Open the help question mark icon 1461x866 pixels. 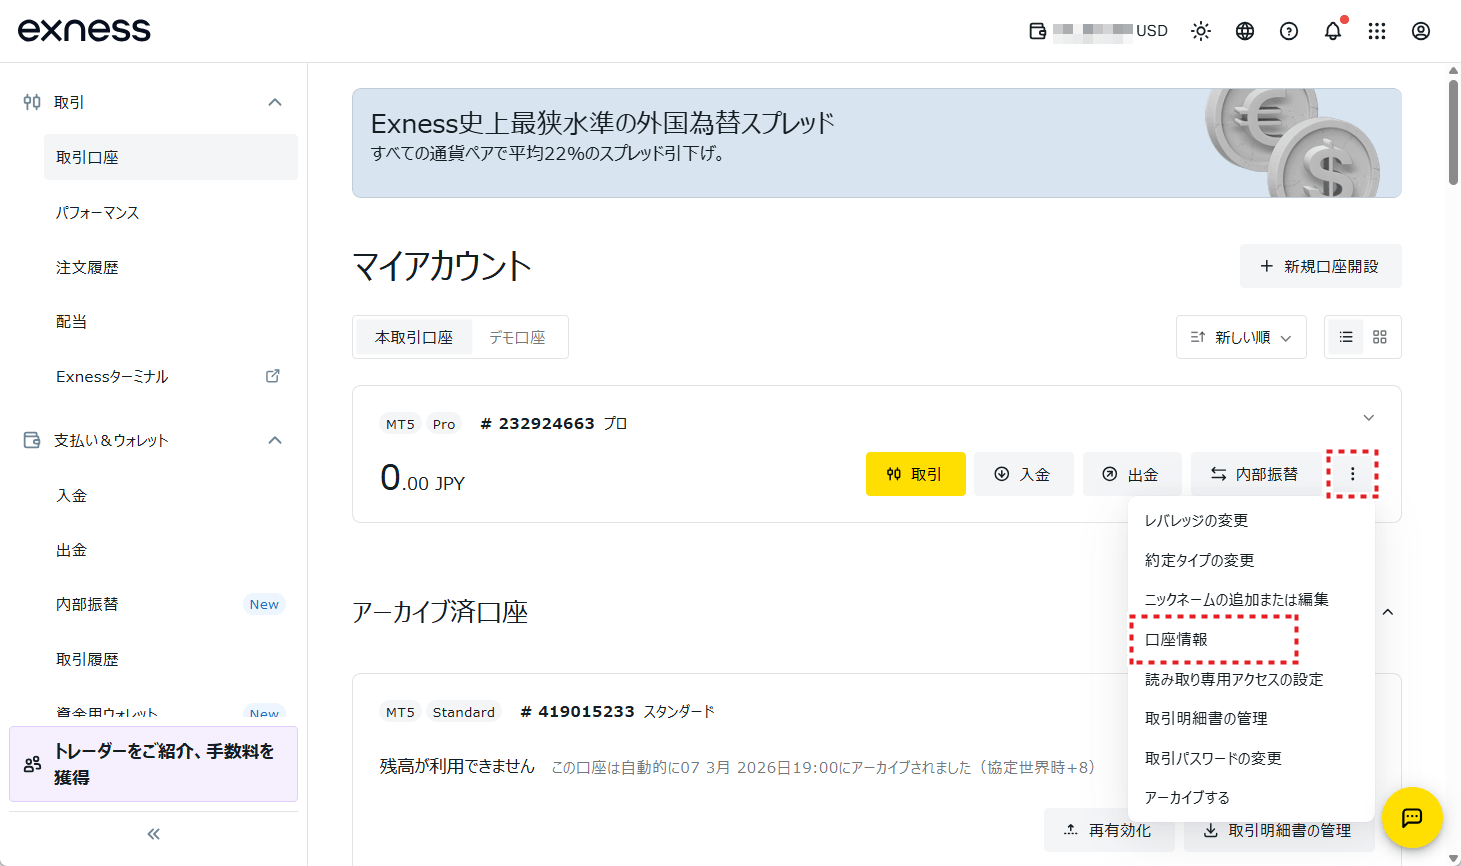[x=1289, y=31]
